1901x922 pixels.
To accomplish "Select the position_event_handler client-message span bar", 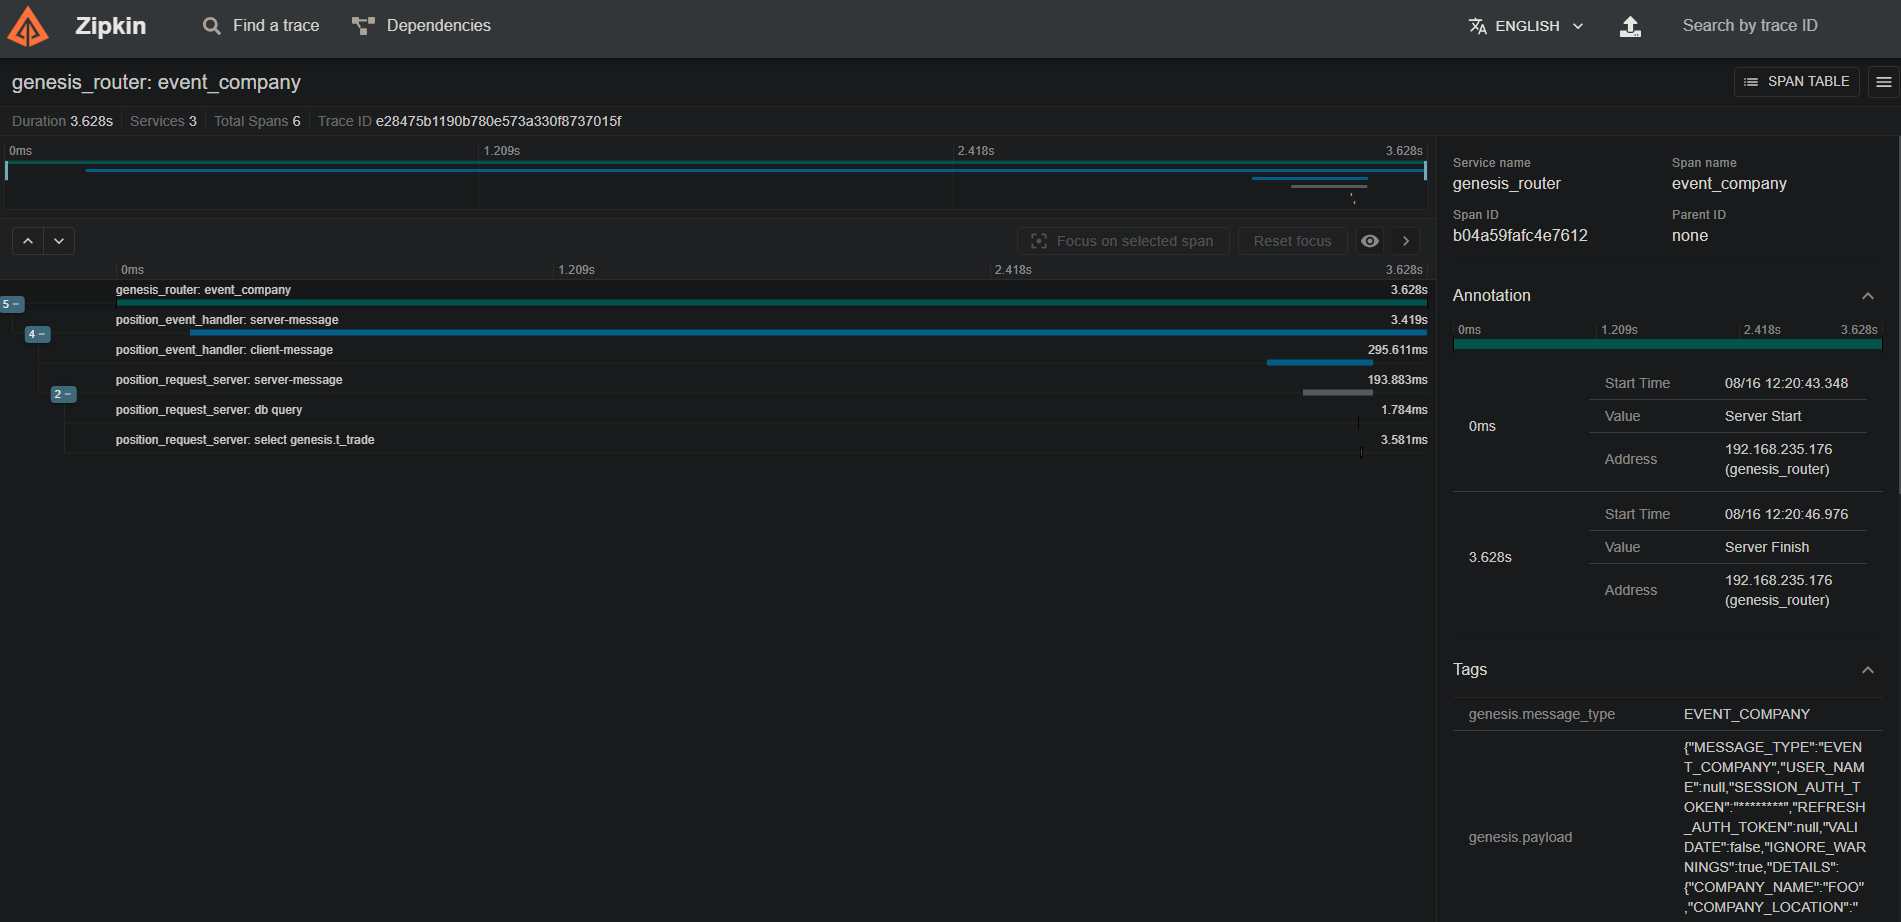I will tap(1319, 362).
